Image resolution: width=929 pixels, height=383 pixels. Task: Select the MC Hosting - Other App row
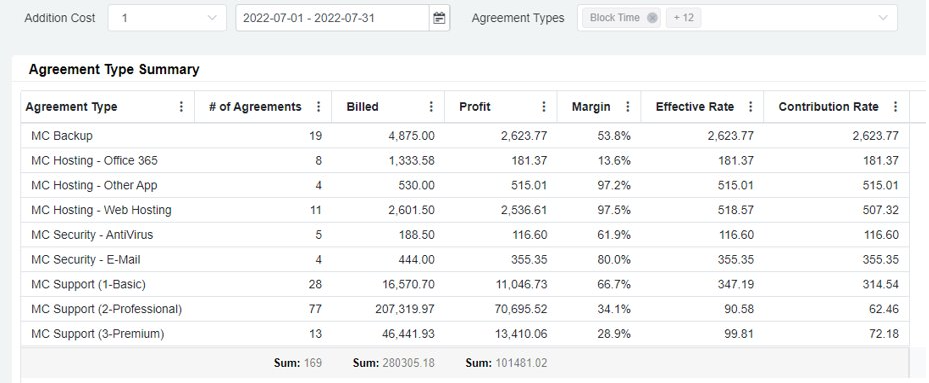coord(465,186)
